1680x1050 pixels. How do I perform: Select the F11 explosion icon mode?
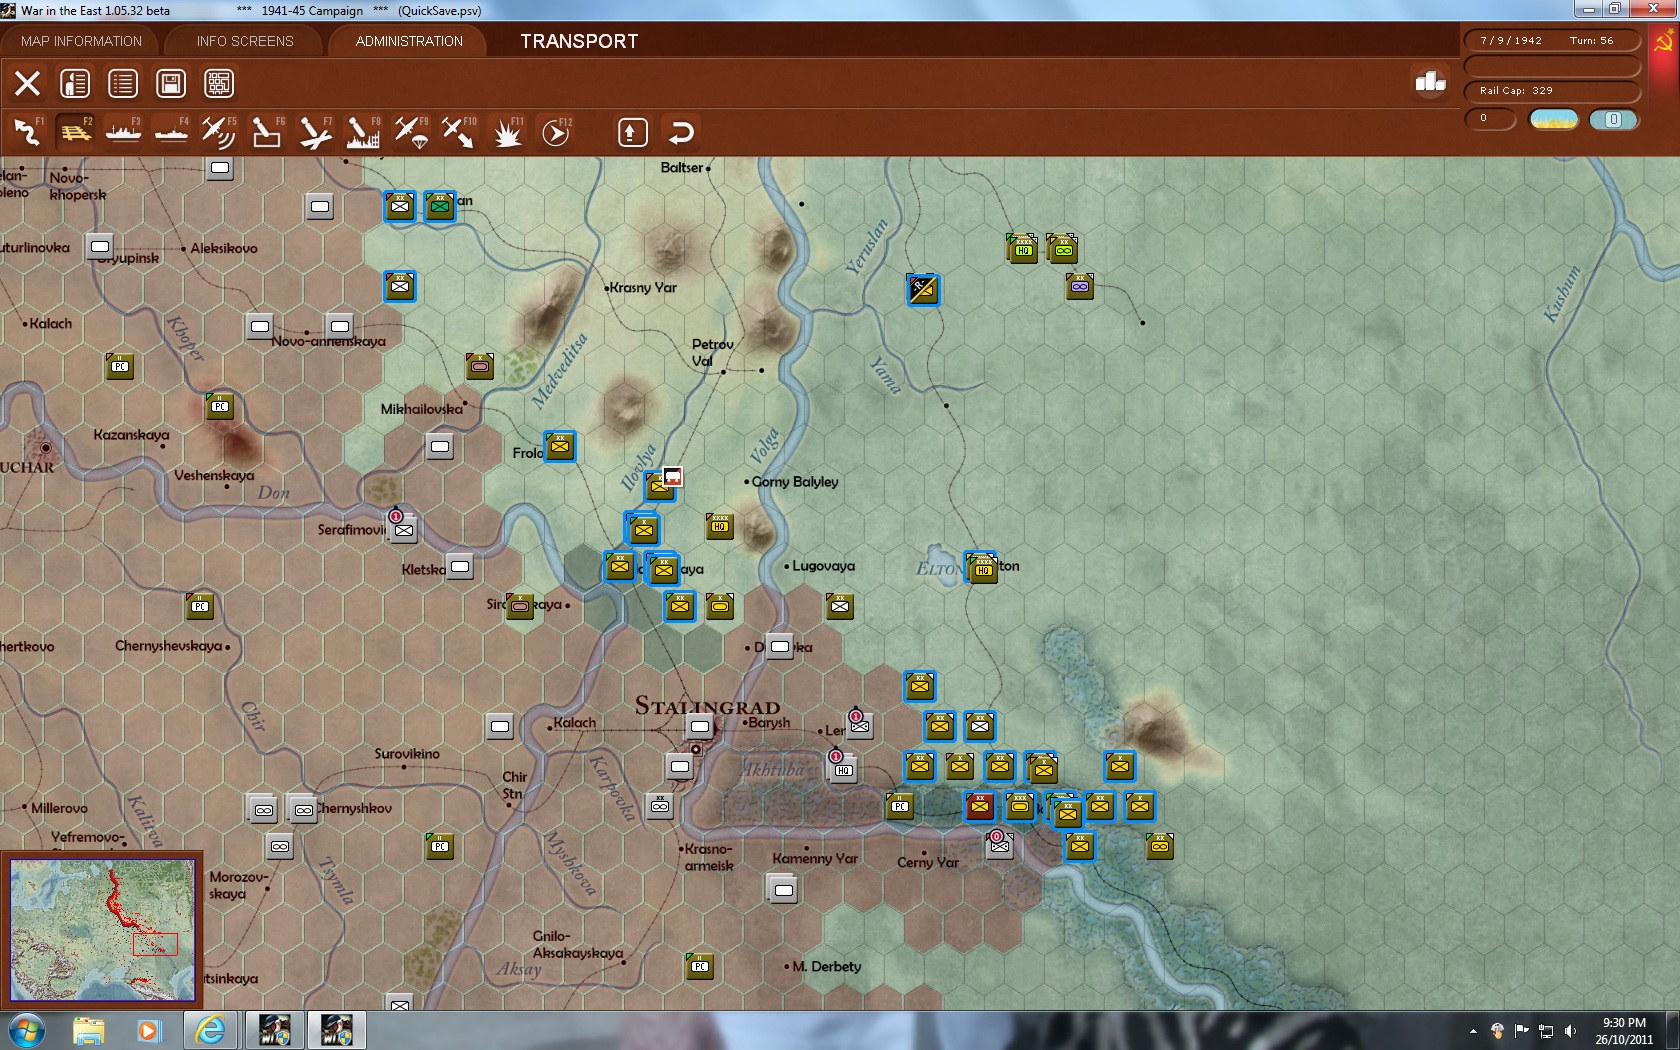pos(508,132)
